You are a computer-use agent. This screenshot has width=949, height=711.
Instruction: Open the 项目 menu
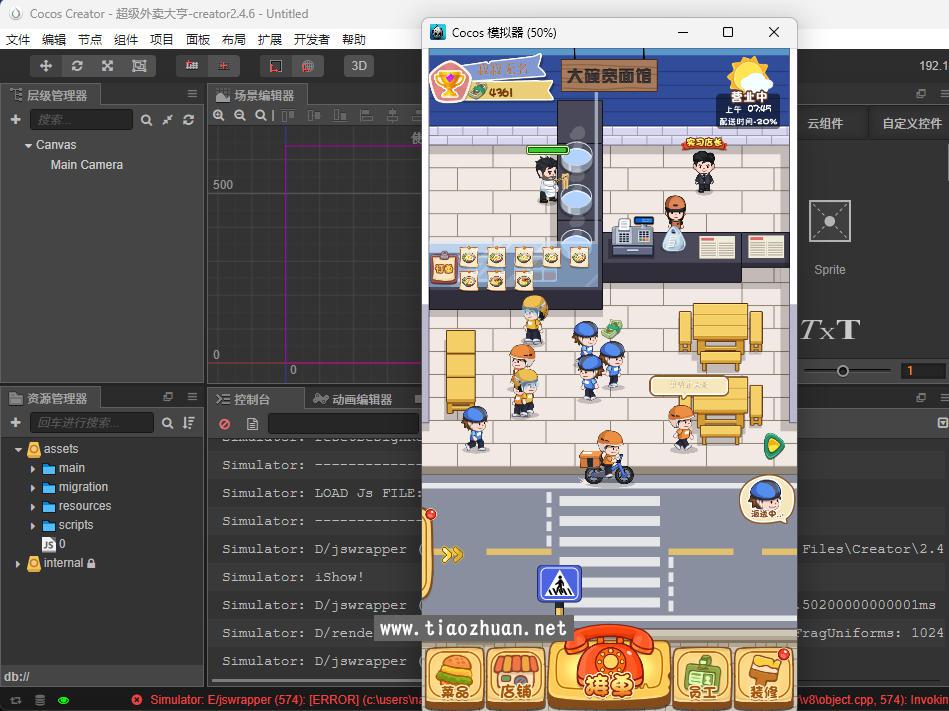162,39
